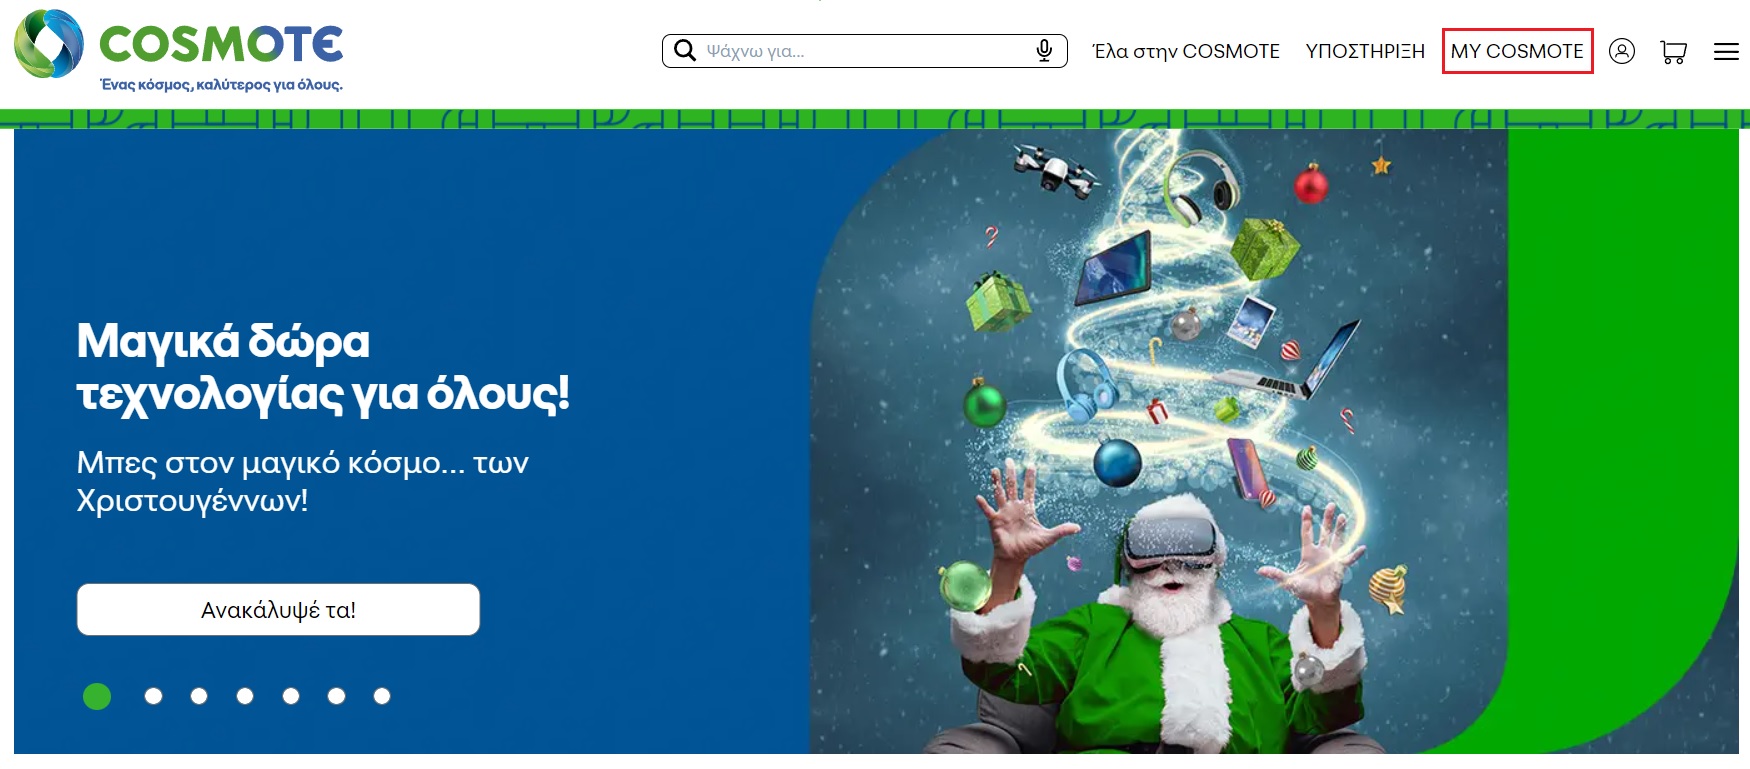This screenshot has width=1750, height=769.
Task: Open the hamburger menu icon
Action: (x=1726, y=51)
